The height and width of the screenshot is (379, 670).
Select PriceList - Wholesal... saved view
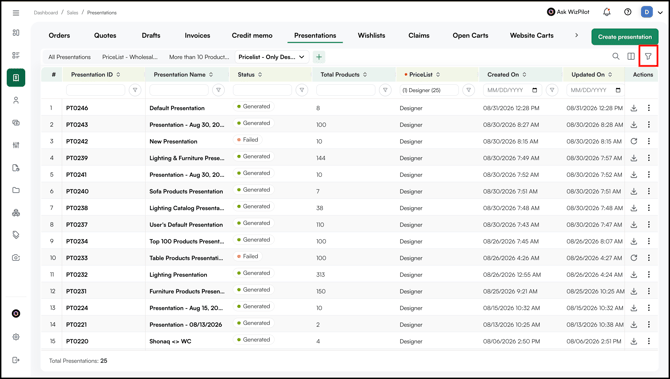(130, 57)
